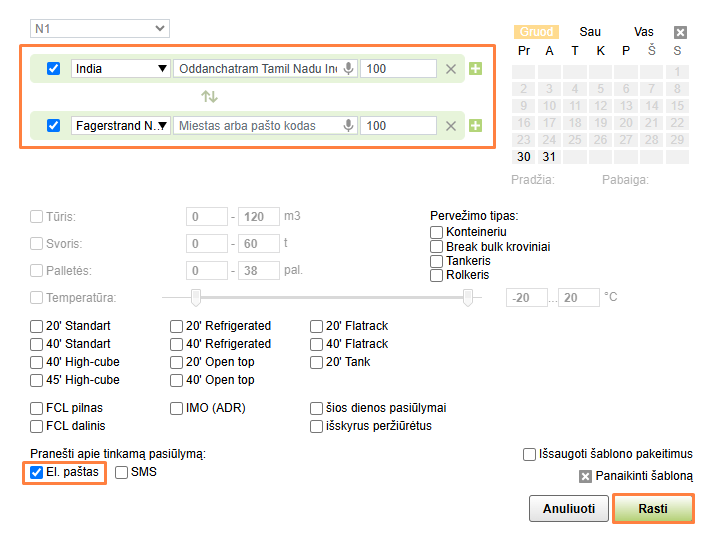This screenshot has width=711, height=540.
Task: Check the Tankeris transport type
Action: coord(436,261)
